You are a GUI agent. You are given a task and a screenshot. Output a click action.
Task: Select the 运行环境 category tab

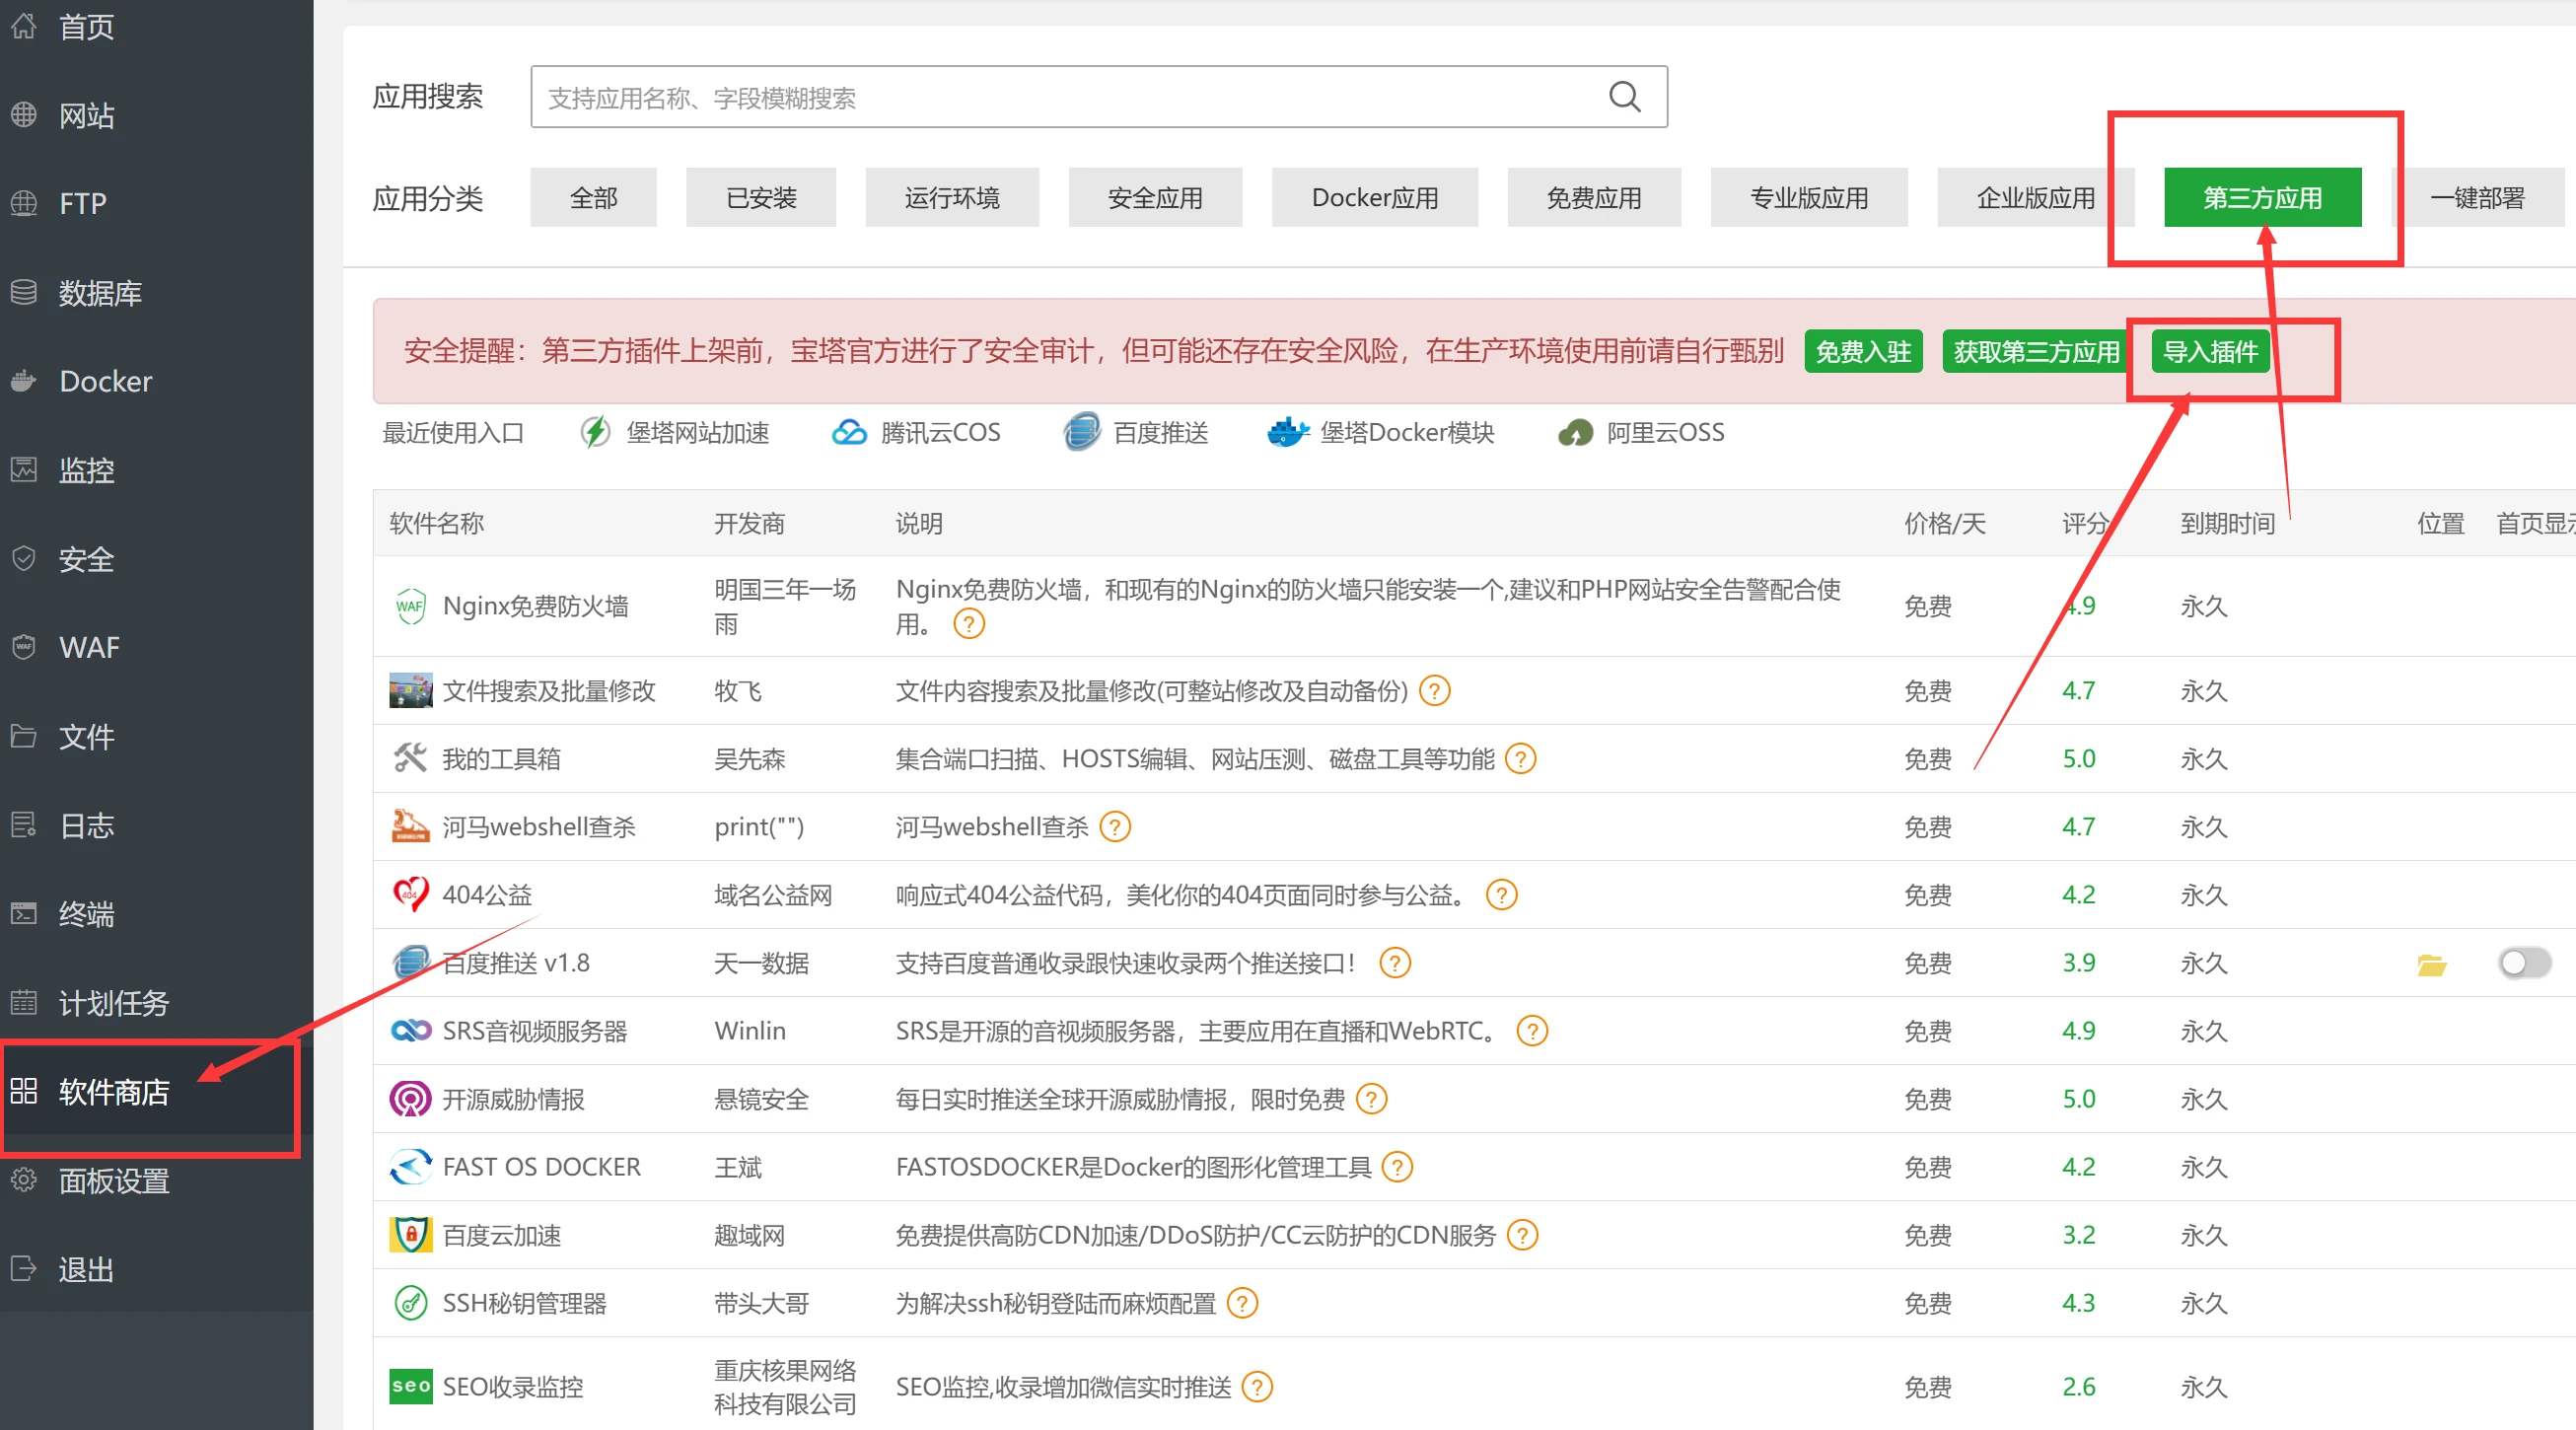tap(952, 198)
